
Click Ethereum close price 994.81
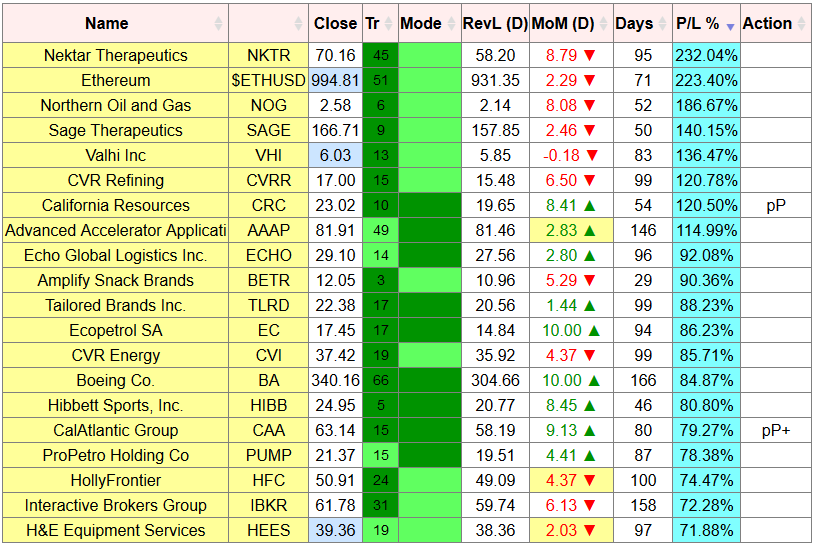coord(335,81)
